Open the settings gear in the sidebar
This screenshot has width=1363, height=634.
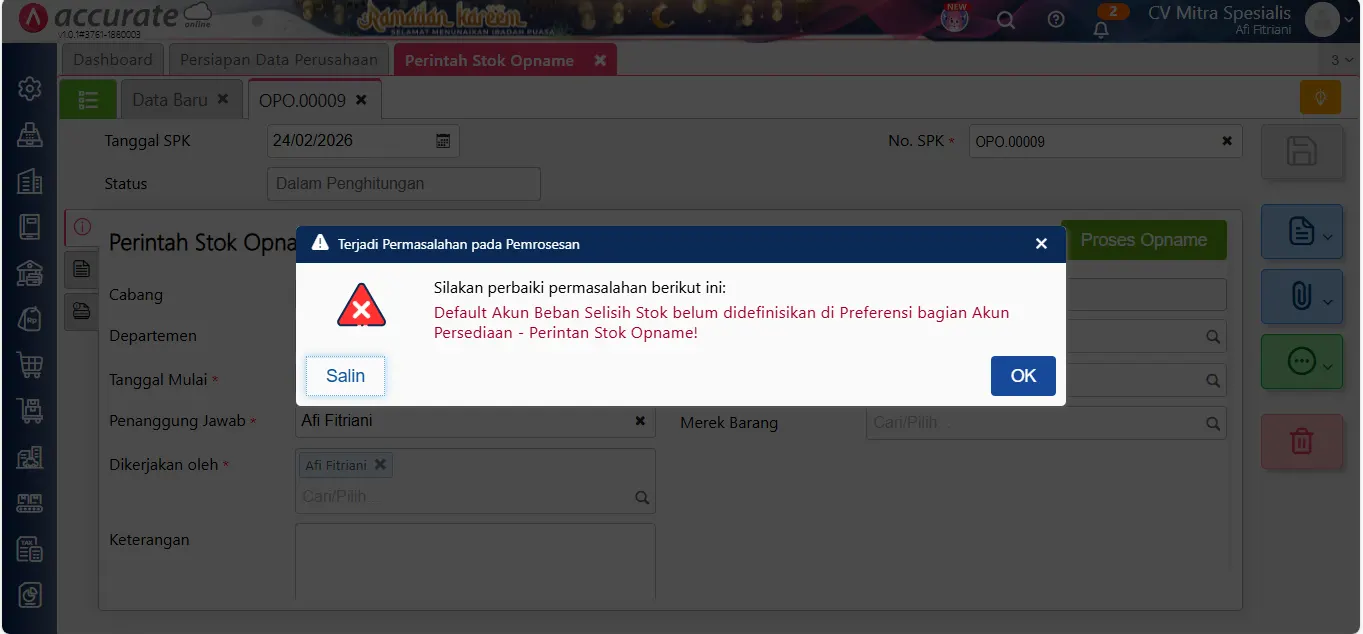[x=29, y=88]
